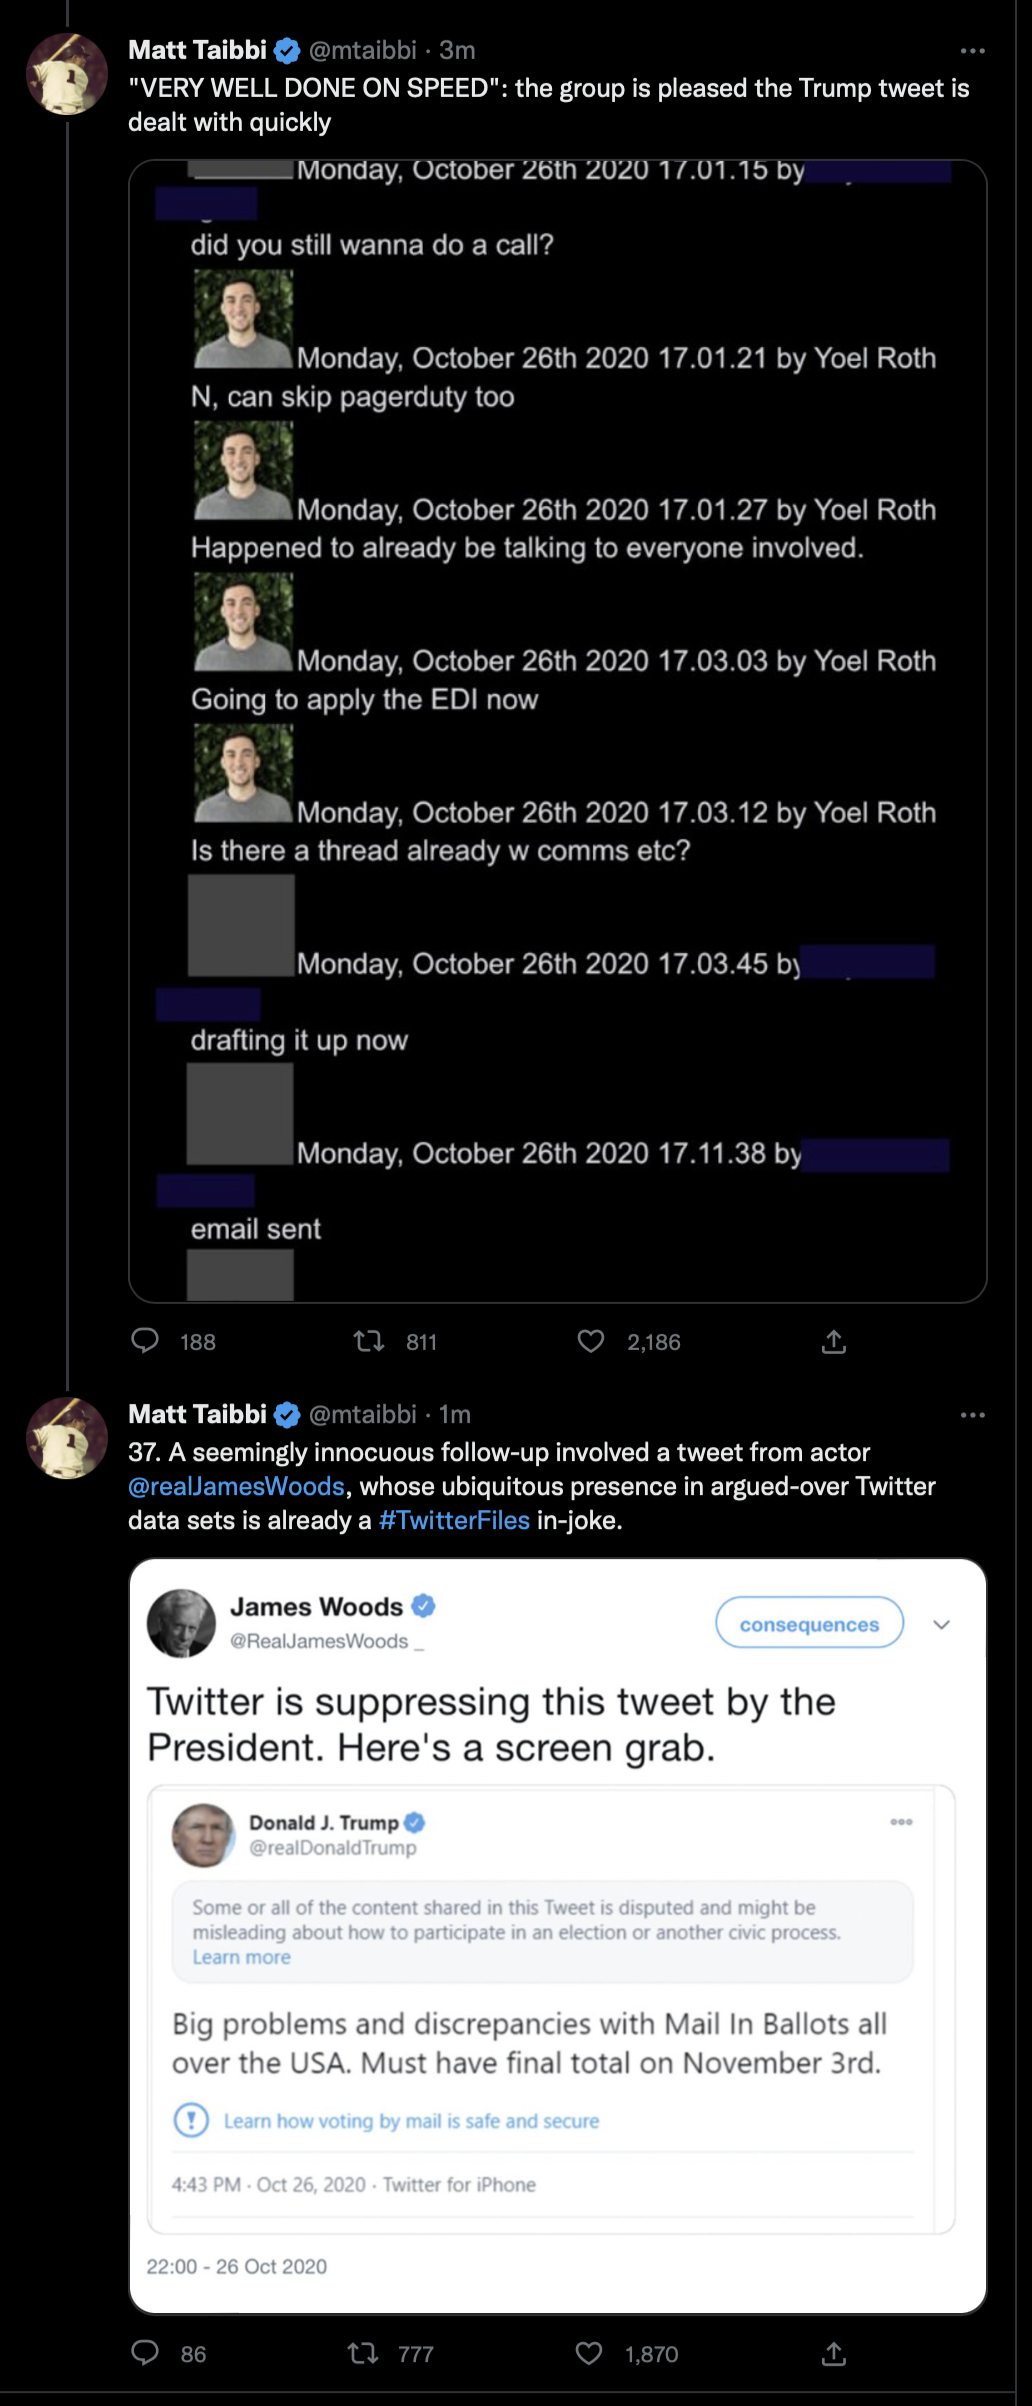1032x2406 pixels.
Task: Click the Learn more link in Trump tweet
Action: point(241,1957)
